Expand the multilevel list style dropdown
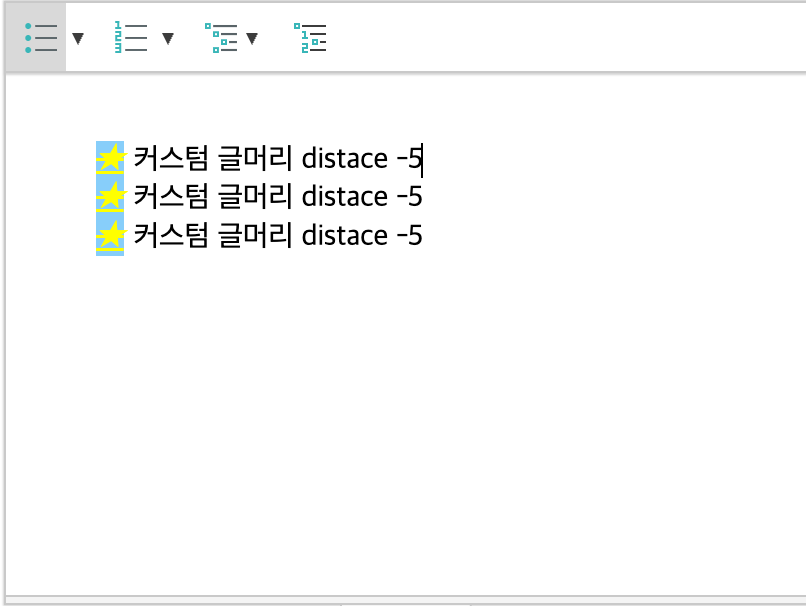Image resolution: width=806 pixels, height=606 pixels. (252, 39)
